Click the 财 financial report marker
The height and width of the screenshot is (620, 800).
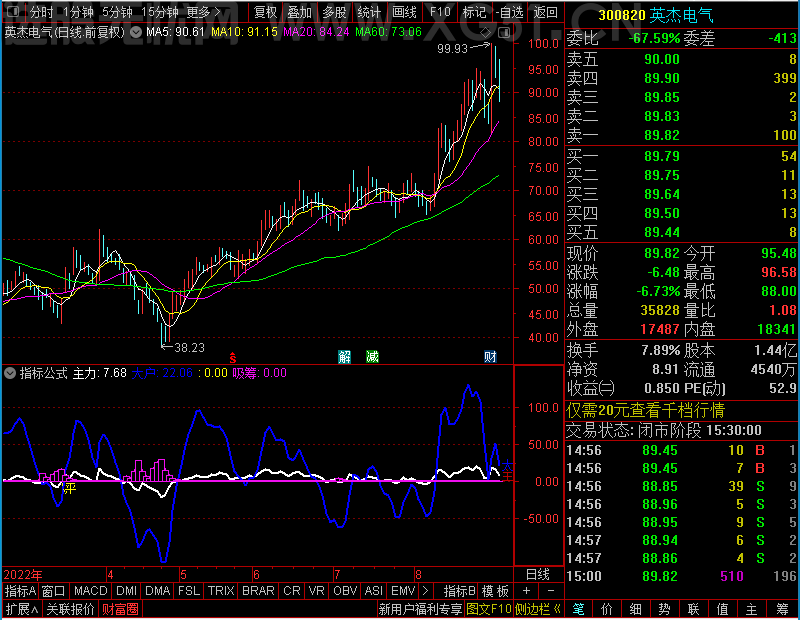coord(490,357)
